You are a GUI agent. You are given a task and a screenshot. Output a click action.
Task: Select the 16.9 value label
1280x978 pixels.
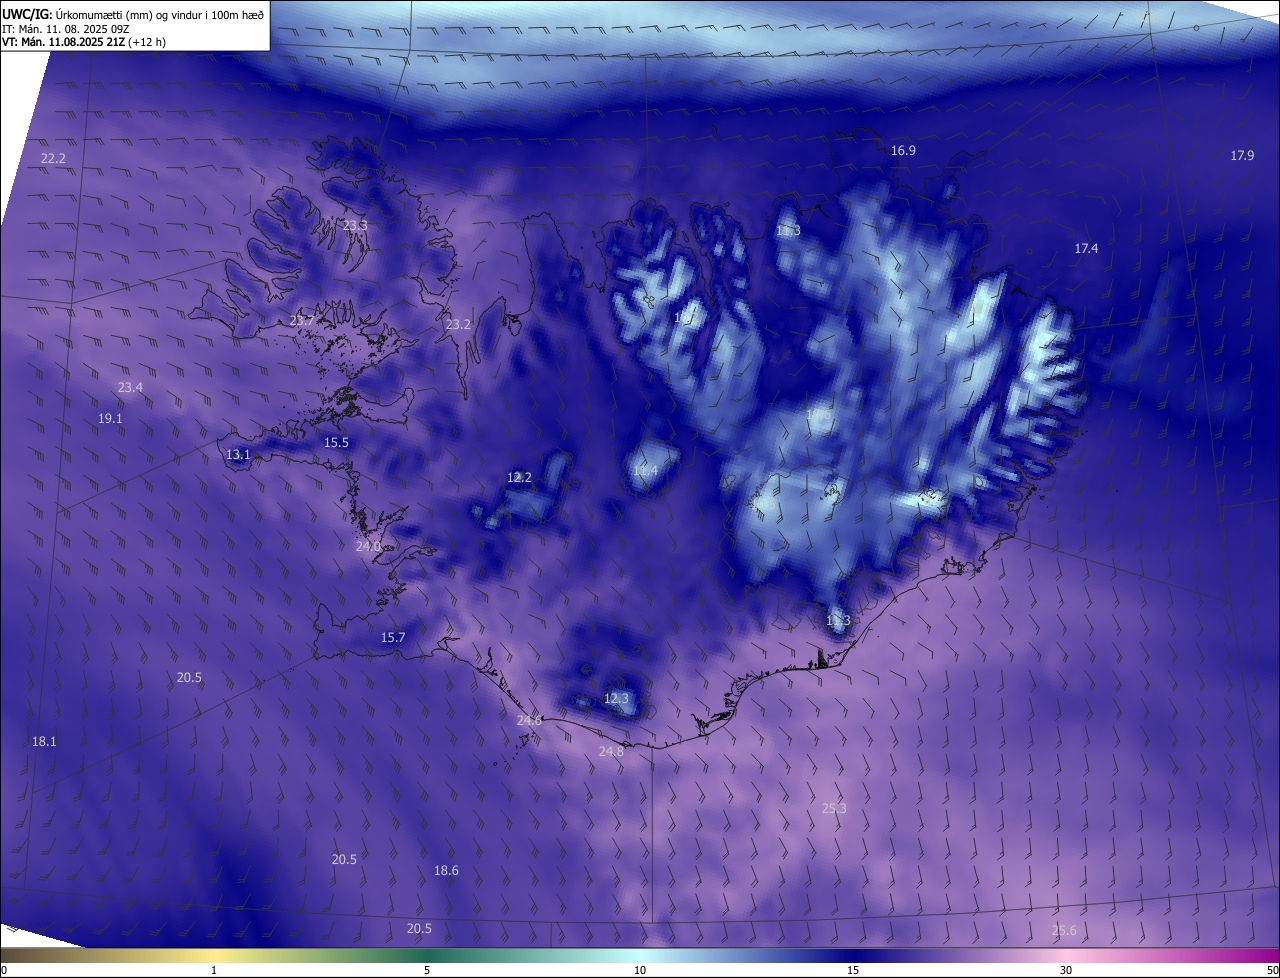coord(903,151)
